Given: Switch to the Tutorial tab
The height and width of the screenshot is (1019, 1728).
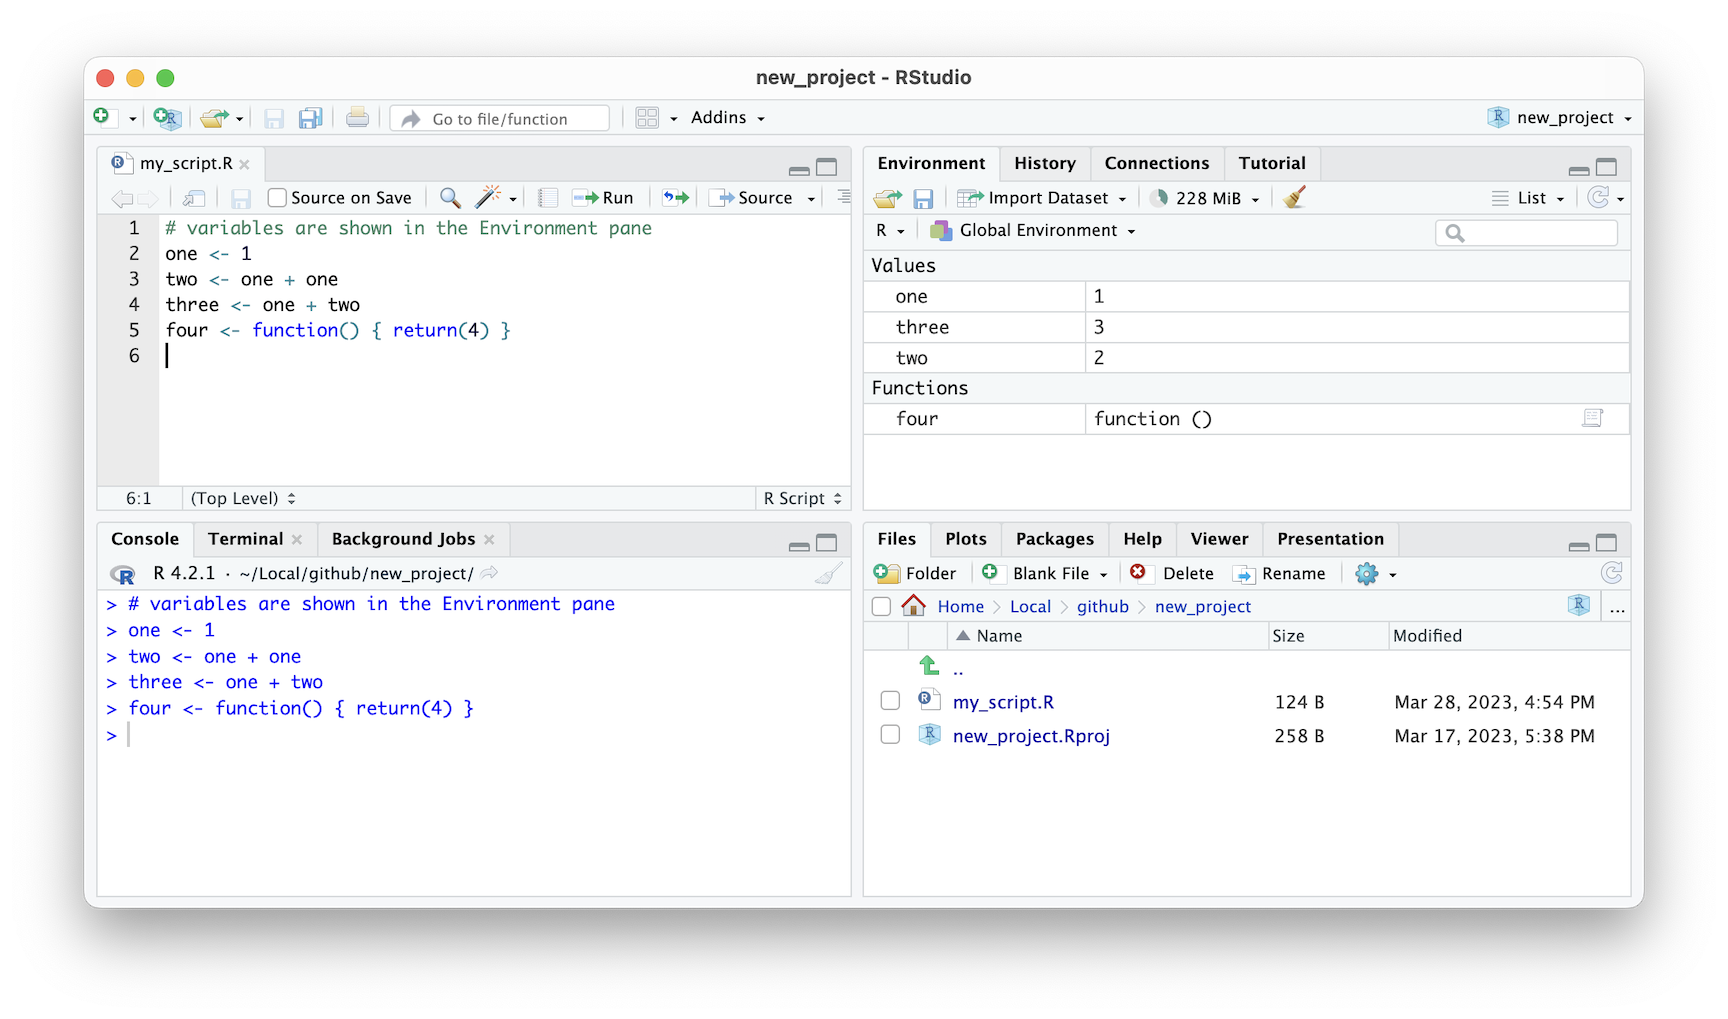Looking at the screenshot, I should 1272,163.
